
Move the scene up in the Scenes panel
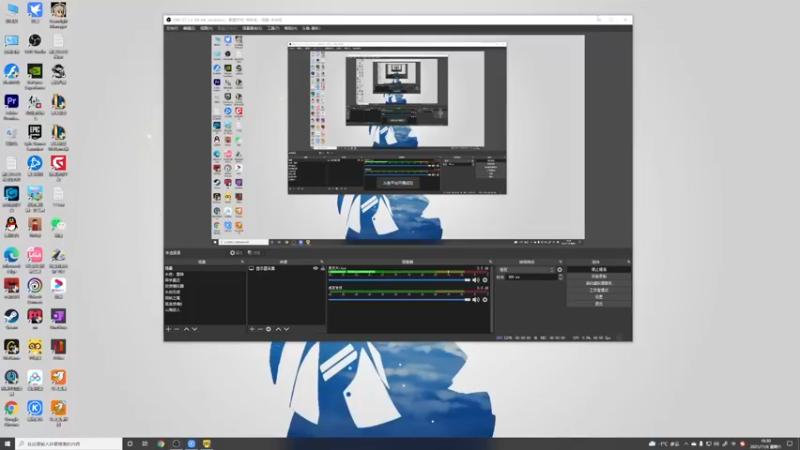(x=186, y=329)
